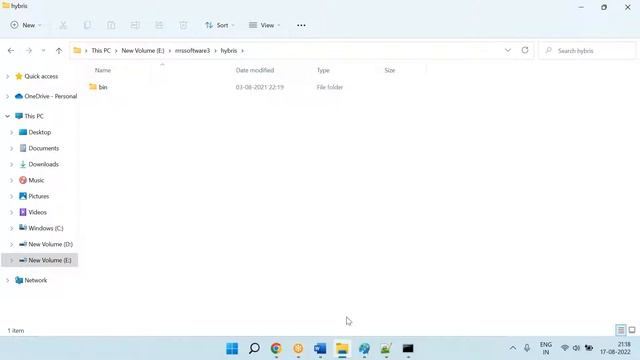Click the microphone tray icon
This screenshot has height=360, width=640.
pyautogui.click(x=527, y=348)
